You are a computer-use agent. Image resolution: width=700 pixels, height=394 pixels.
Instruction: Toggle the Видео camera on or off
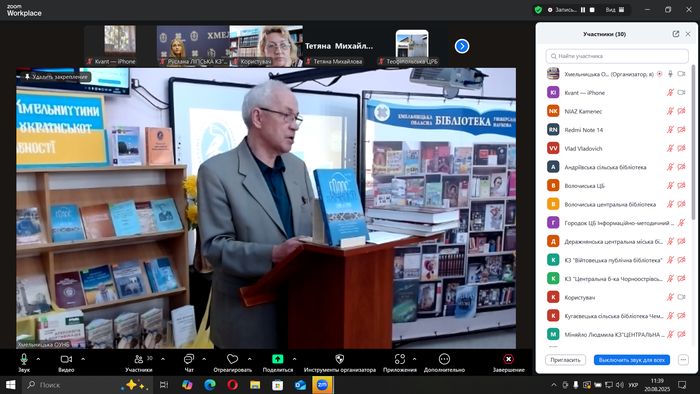(66, 359)
